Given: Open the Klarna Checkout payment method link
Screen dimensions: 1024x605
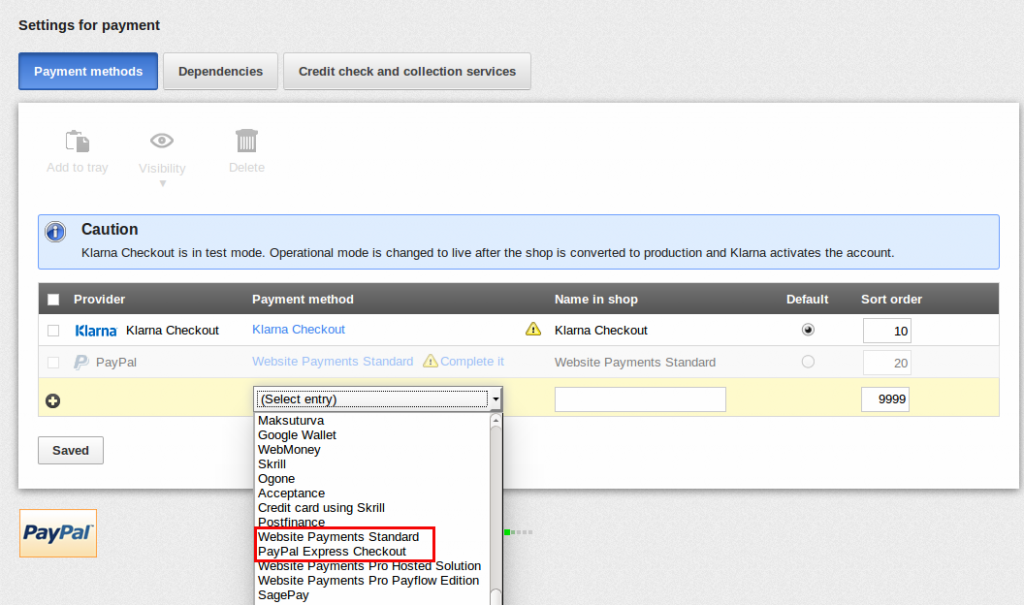Looking at the screenshot, I should pyautogui.click(x=298, y=329).
